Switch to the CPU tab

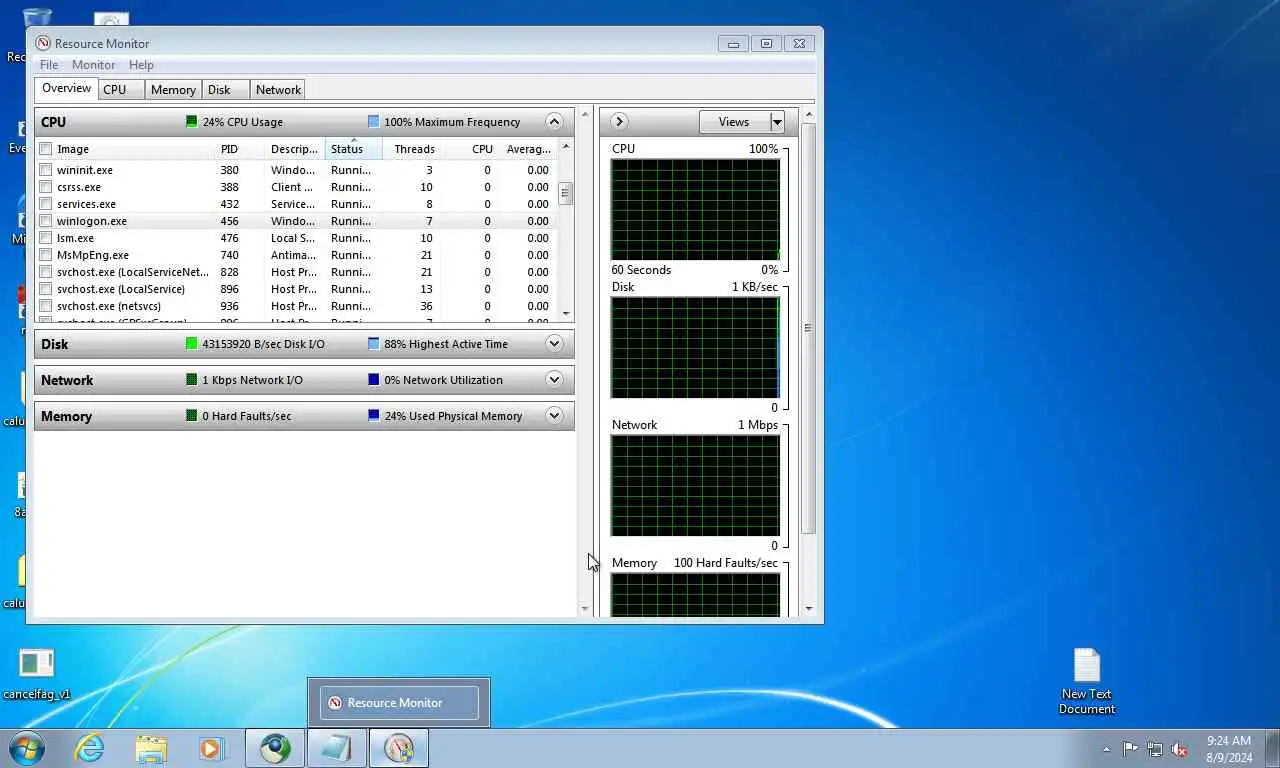(121, 90)
